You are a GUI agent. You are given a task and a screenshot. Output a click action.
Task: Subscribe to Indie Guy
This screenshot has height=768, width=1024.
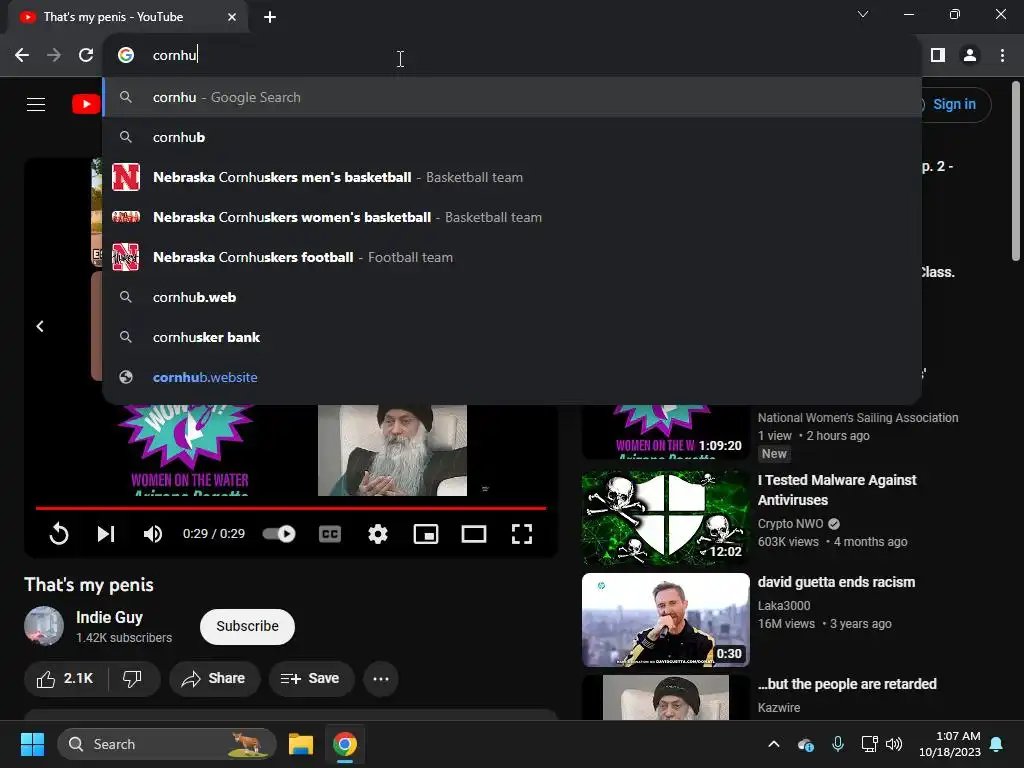coord(247,626)
